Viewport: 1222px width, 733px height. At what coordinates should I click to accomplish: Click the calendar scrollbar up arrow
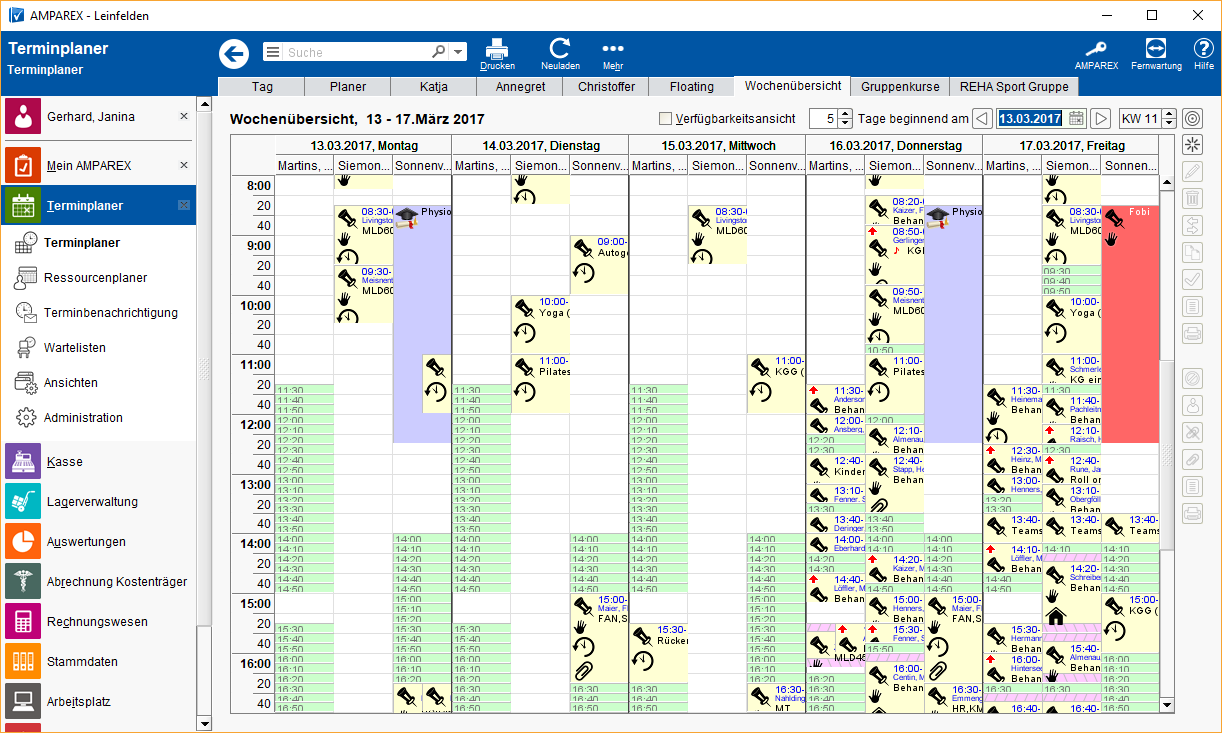[x=1167, y=183]
